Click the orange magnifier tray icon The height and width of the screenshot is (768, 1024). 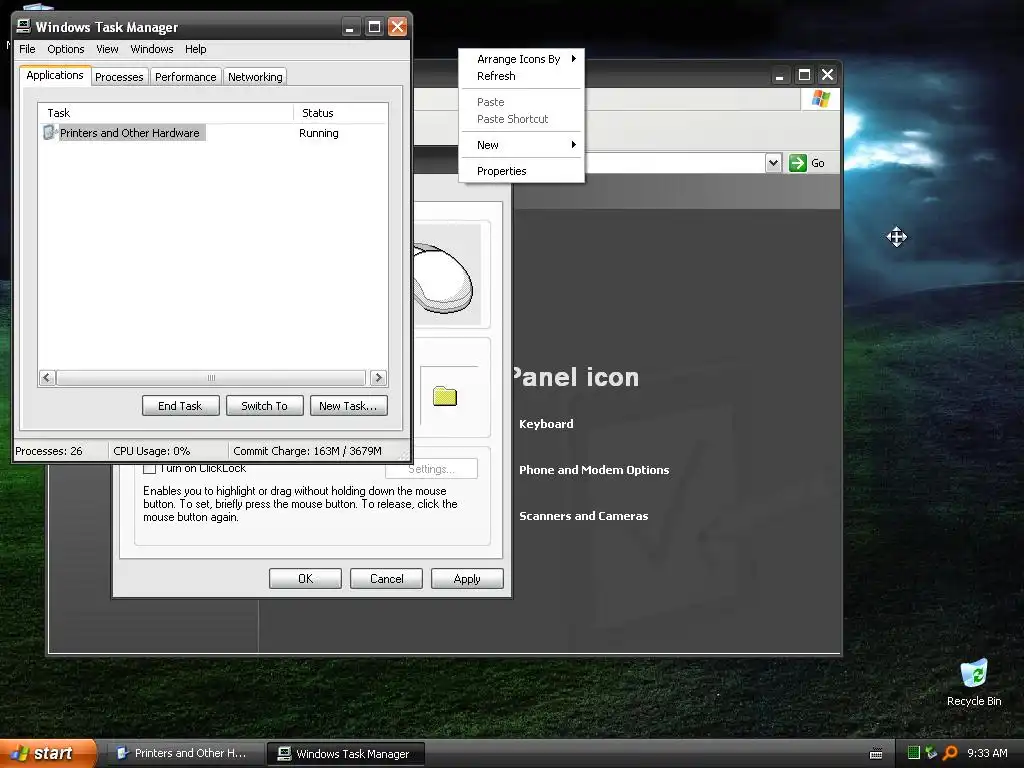950,753
